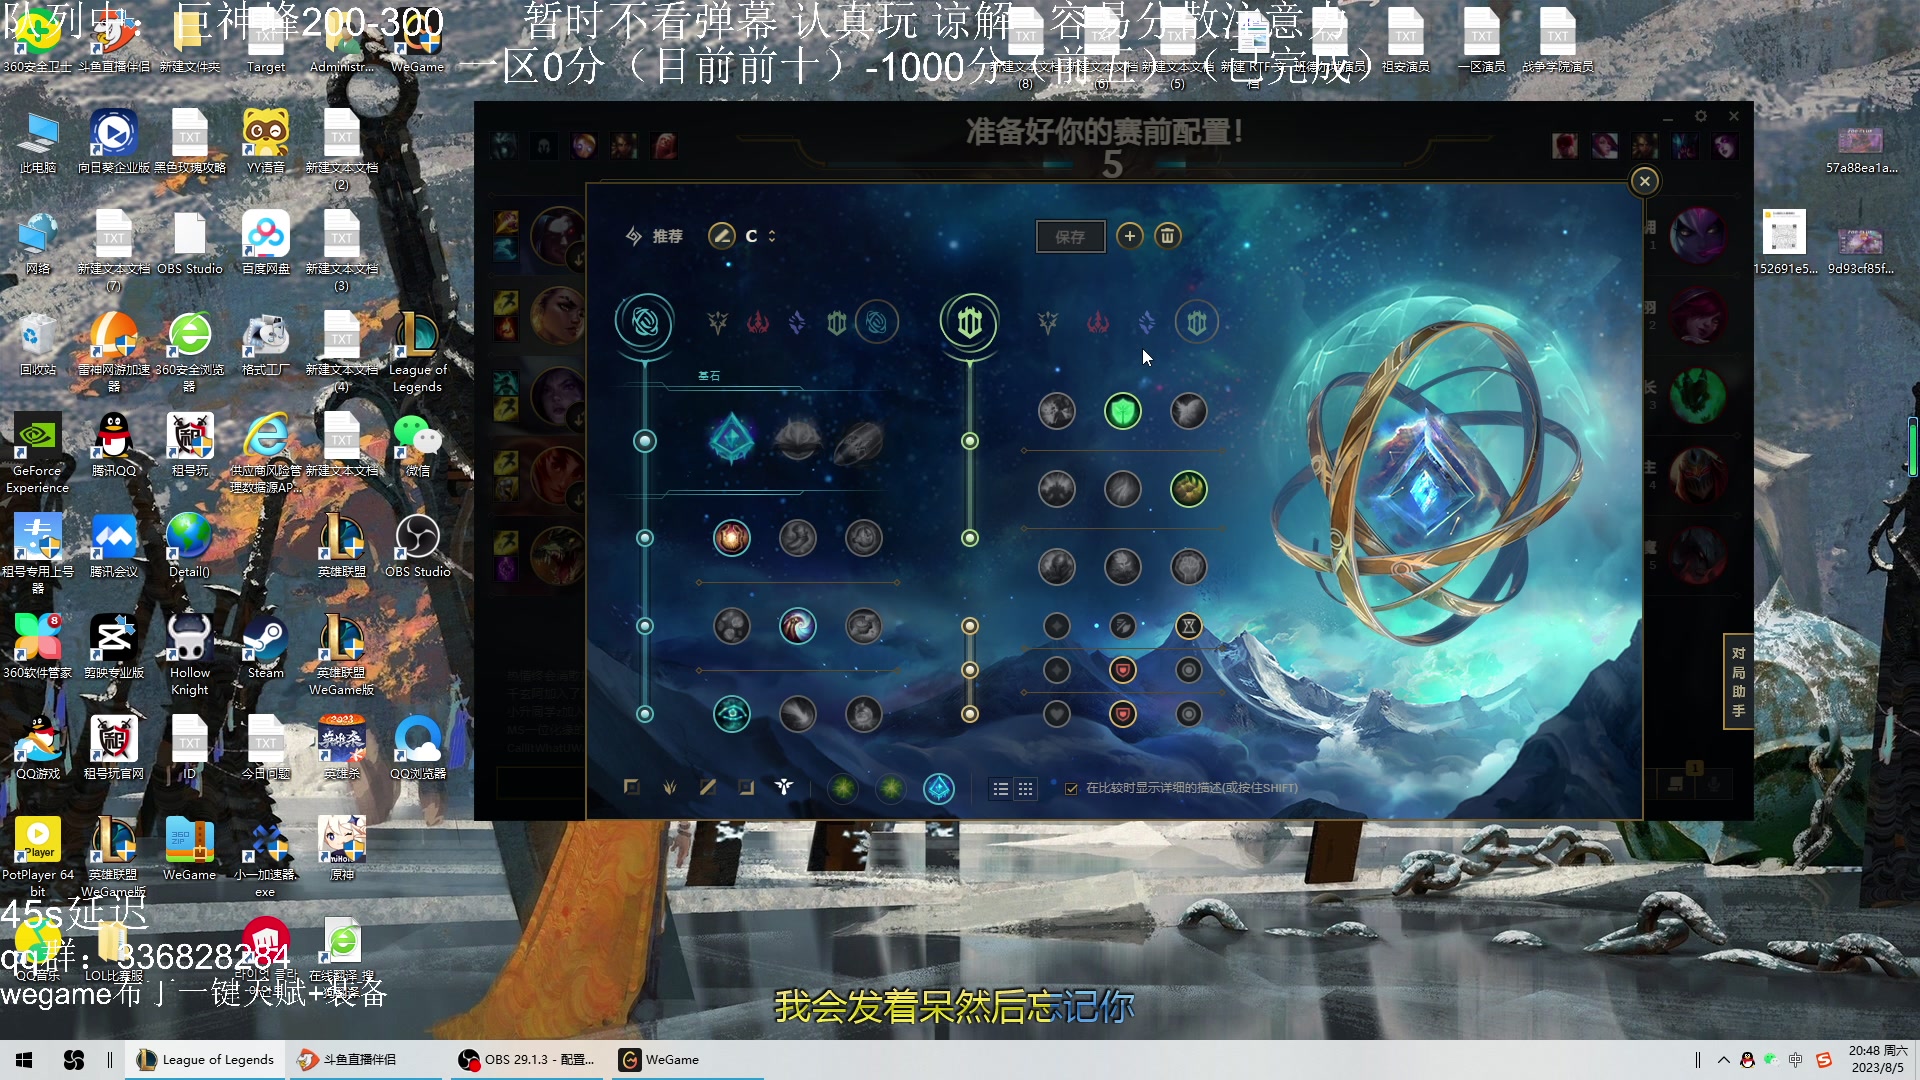
Task: Switch to League of Legends in taskbar
Action: pos(206,1060)
